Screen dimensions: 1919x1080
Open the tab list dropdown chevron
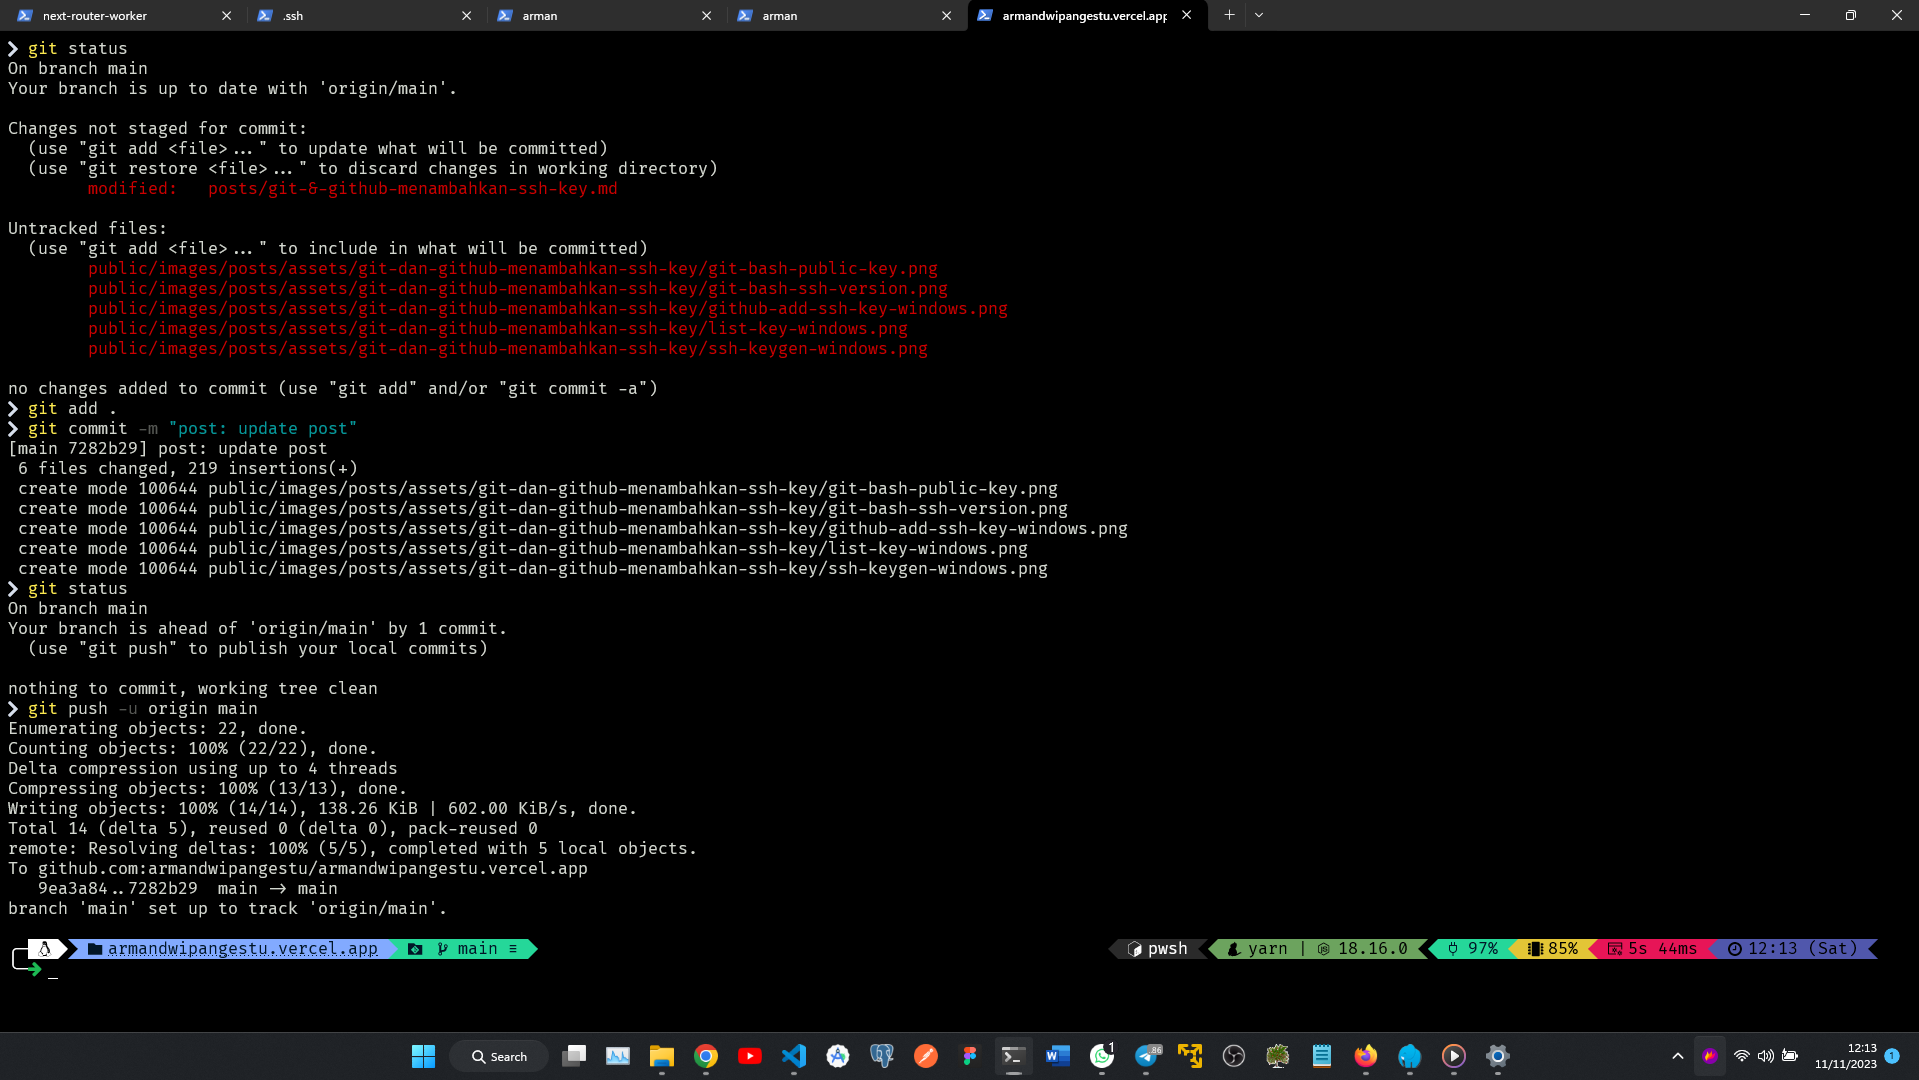click(1258, 15)
